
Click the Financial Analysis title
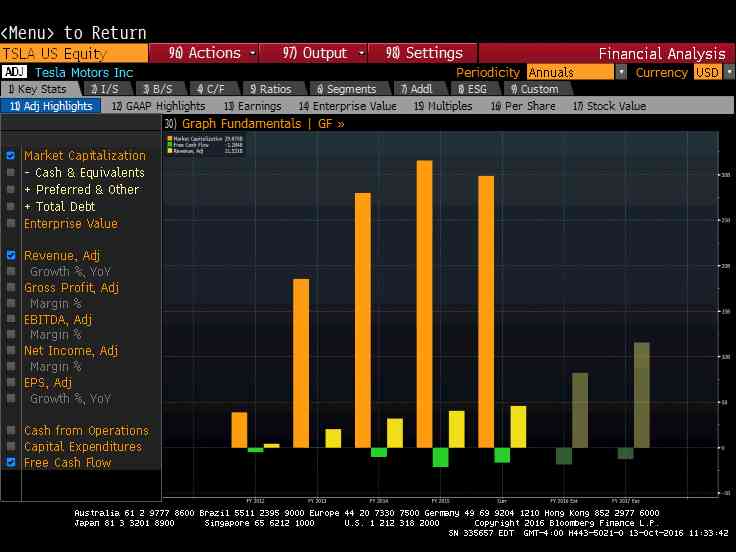click(662, 54)
